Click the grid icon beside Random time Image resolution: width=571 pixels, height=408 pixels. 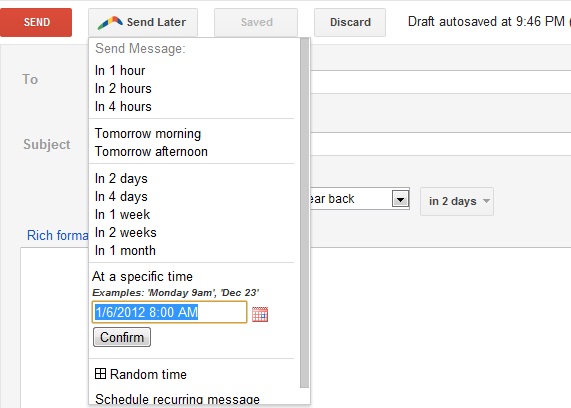[x=100, y=374]
